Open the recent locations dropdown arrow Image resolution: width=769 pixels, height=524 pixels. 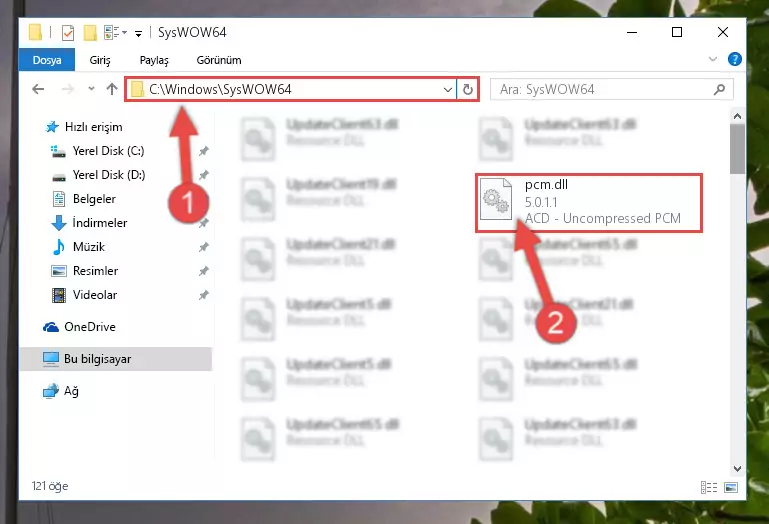coord(91,89)
